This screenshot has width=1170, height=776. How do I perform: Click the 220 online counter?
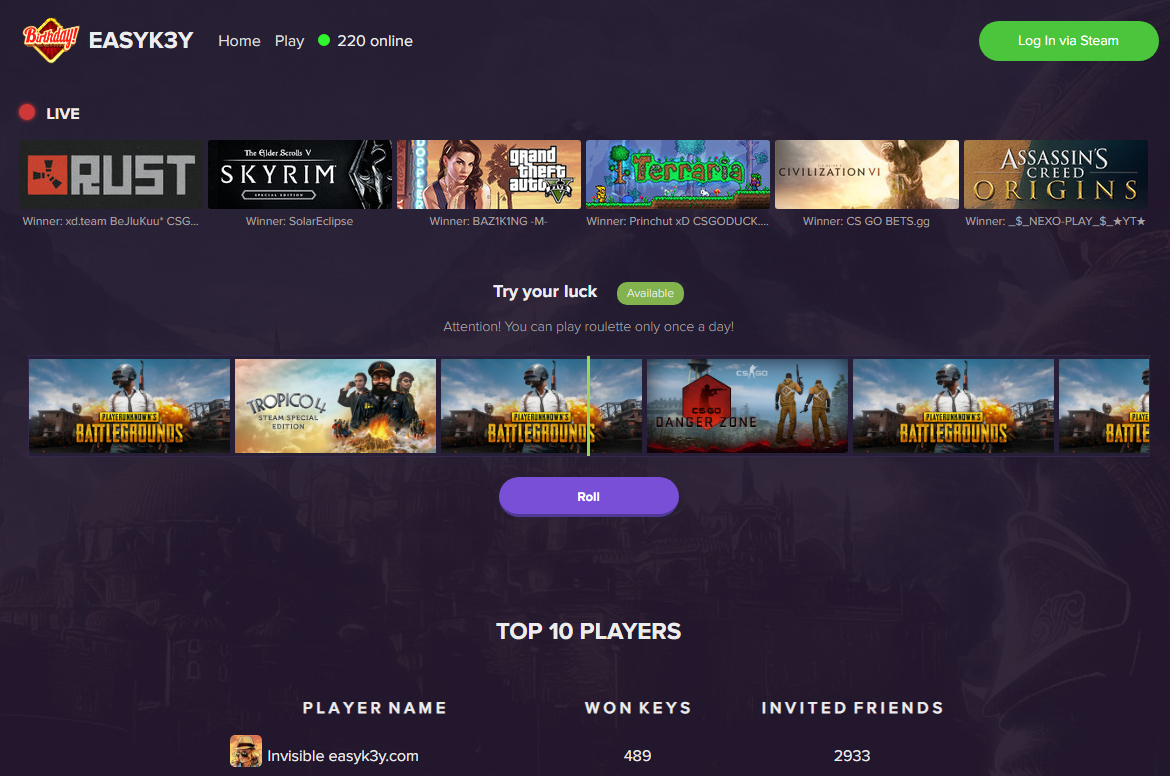click(x=375, y=41)
